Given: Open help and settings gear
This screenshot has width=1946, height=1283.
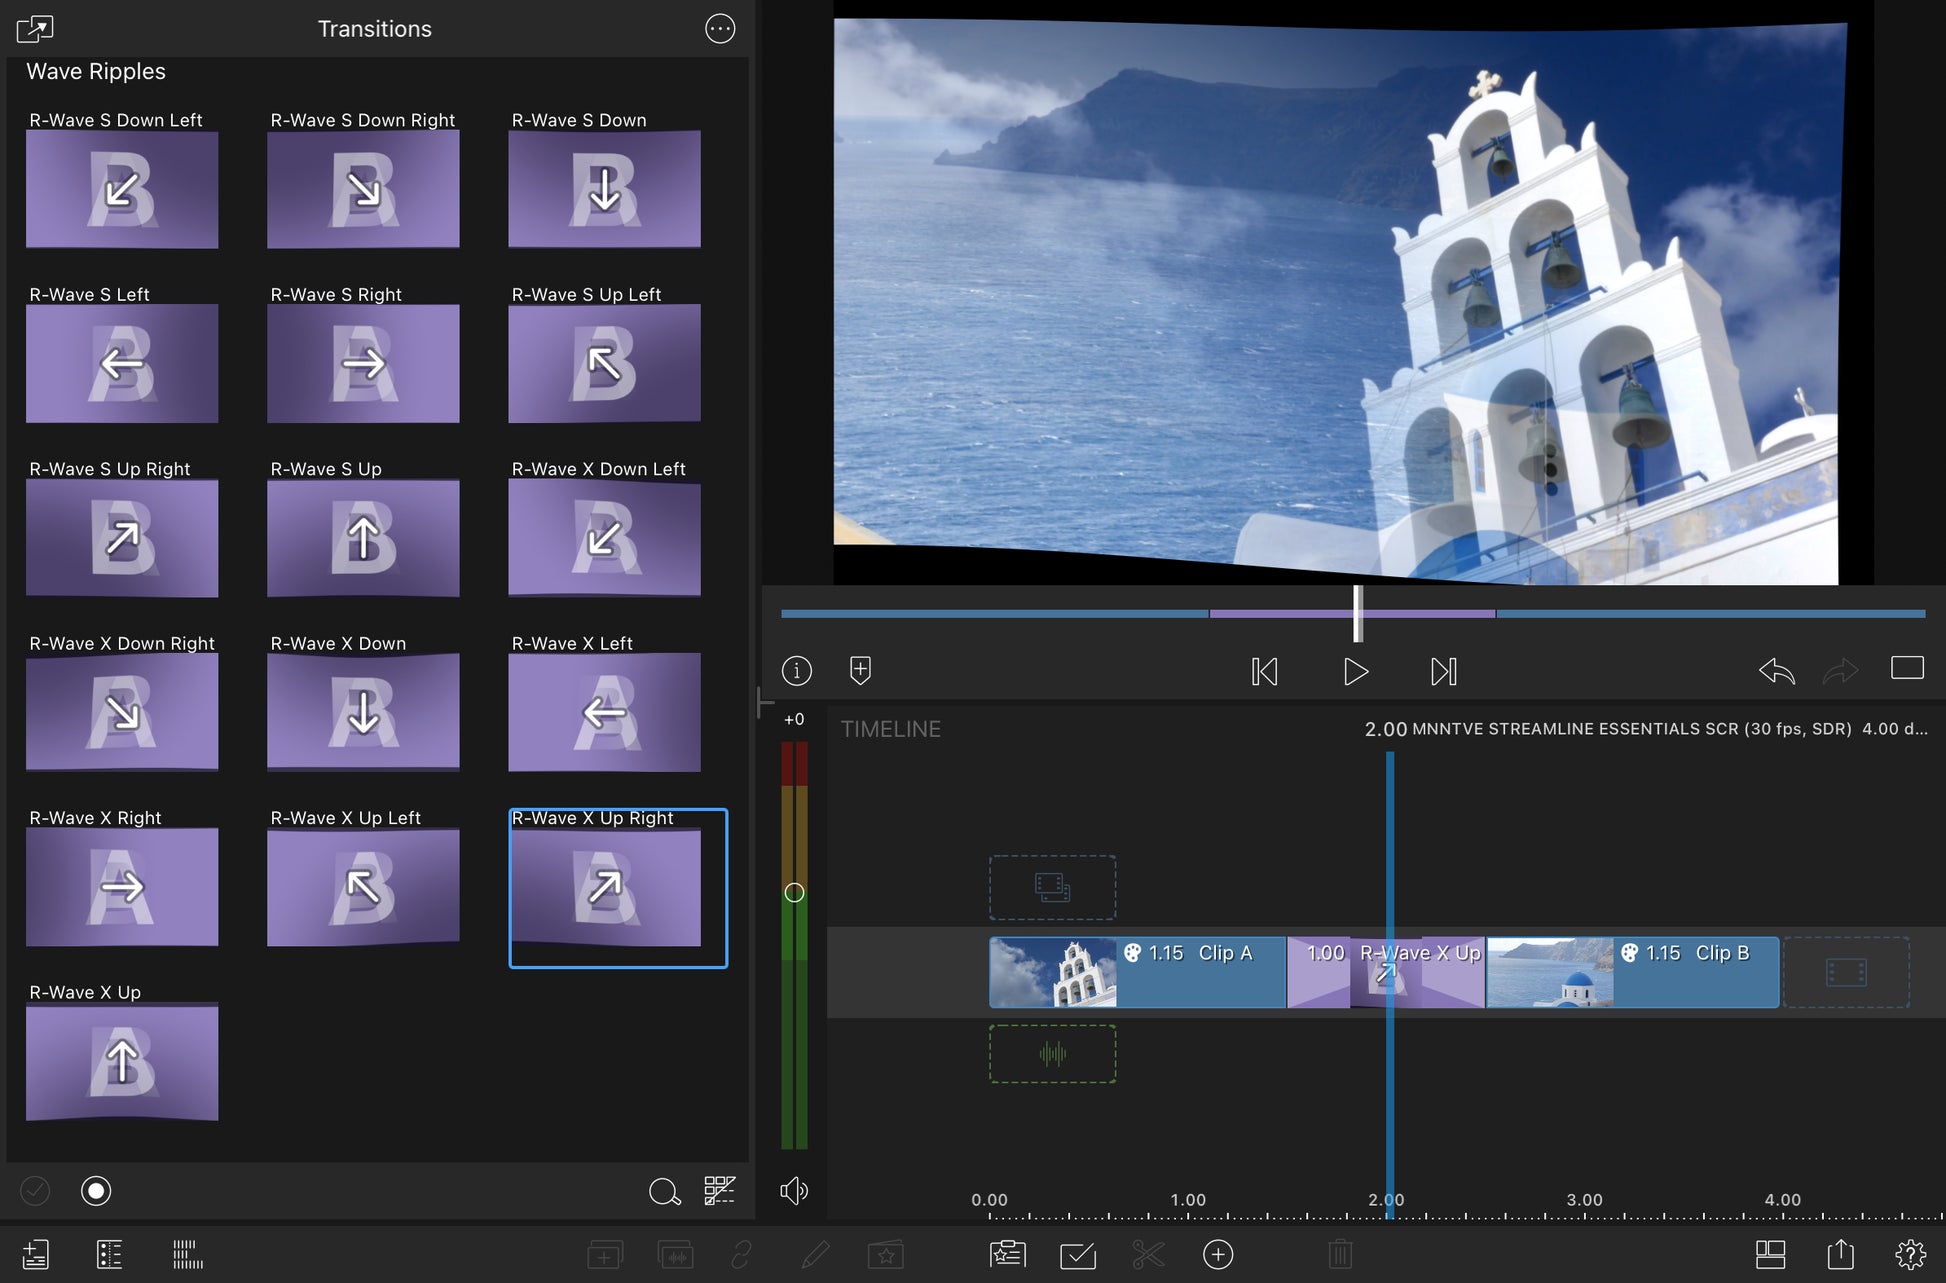Looking at the screenshot, I should (x=1910, y=1254).
